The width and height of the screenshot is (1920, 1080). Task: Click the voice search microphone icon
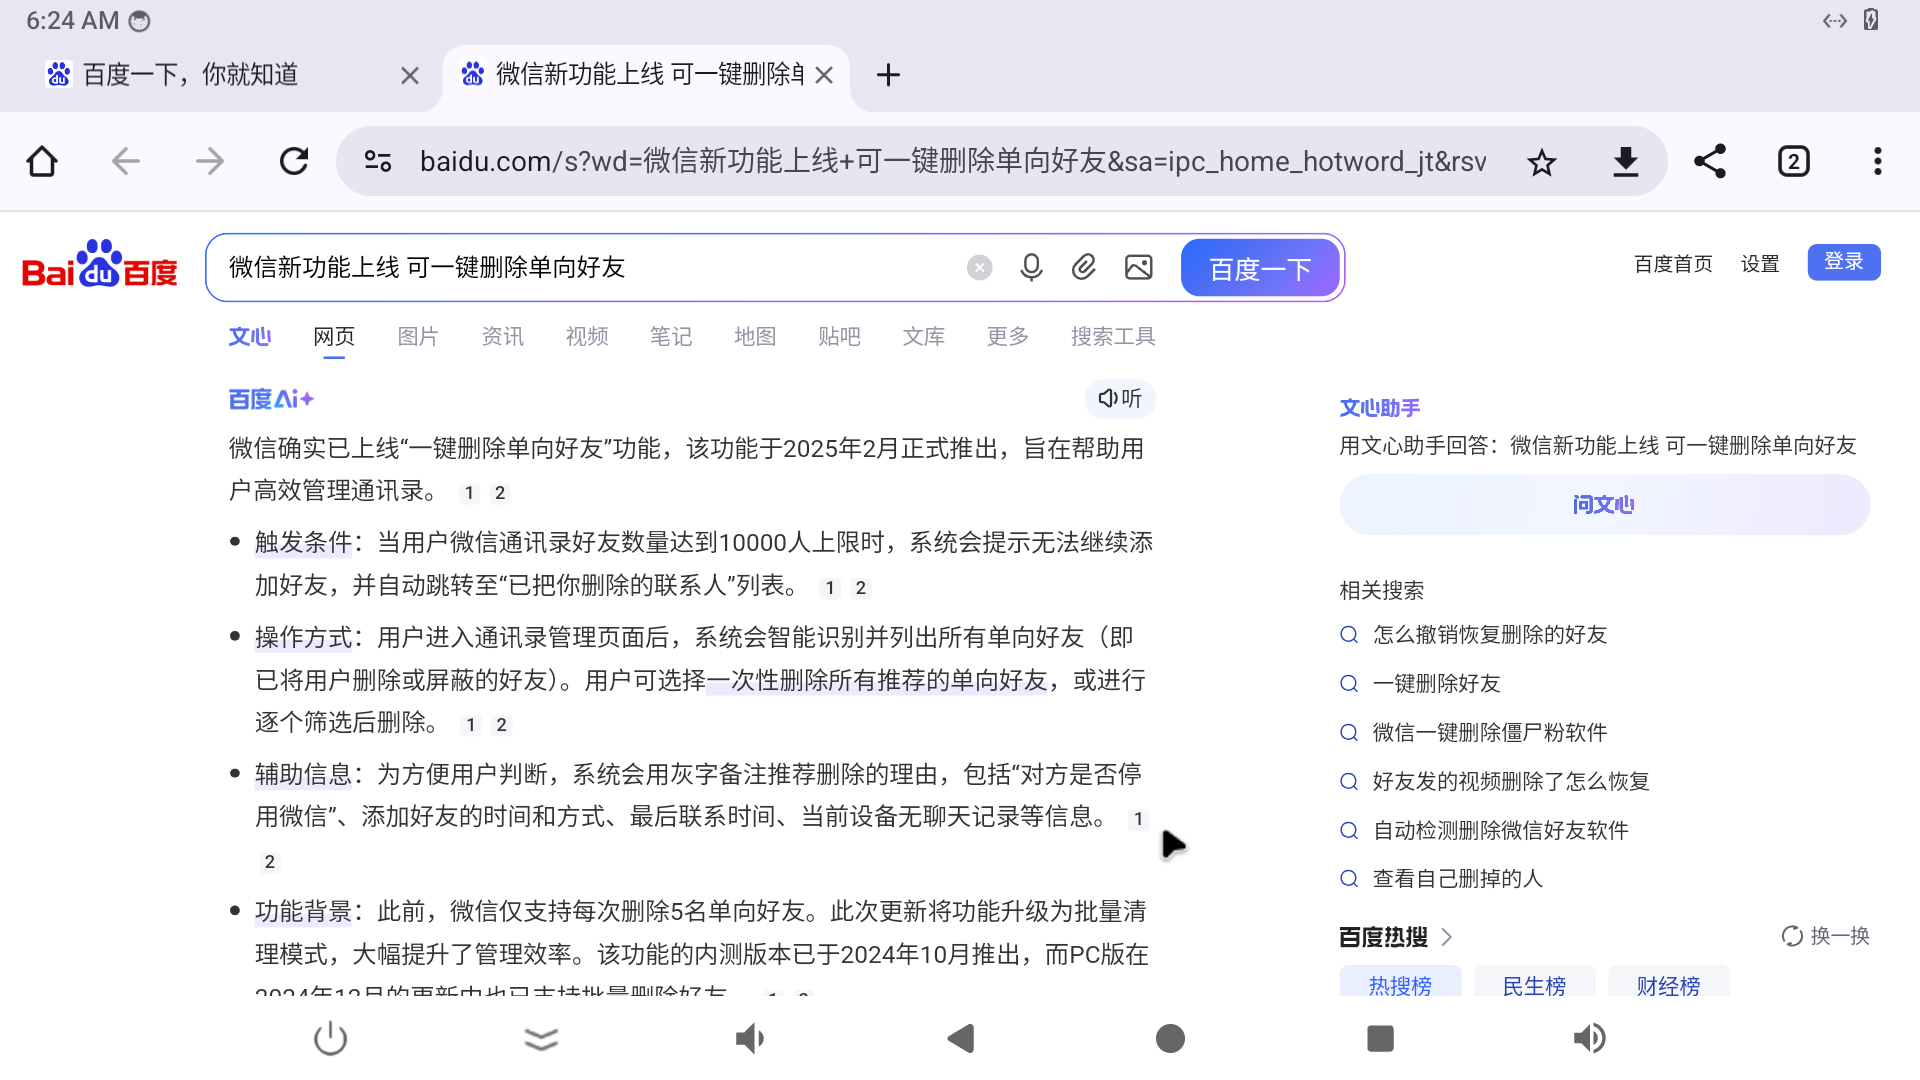pyautogui.click(x=1031, y=267)
